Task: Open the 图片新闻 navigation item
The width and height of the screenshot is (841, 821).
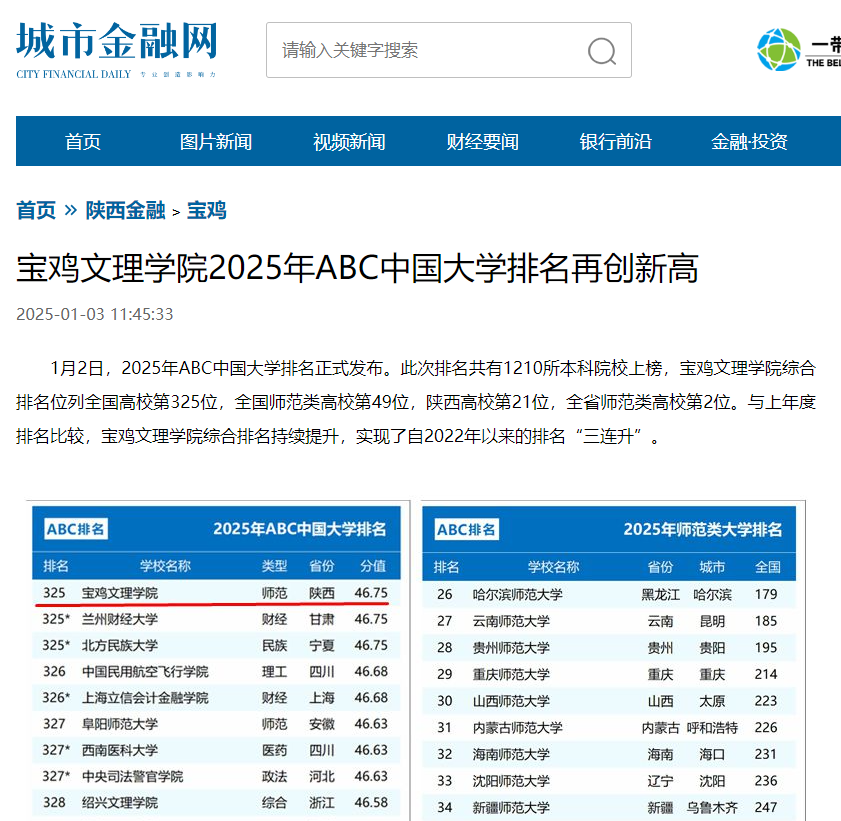Action: tap(216, 142)
